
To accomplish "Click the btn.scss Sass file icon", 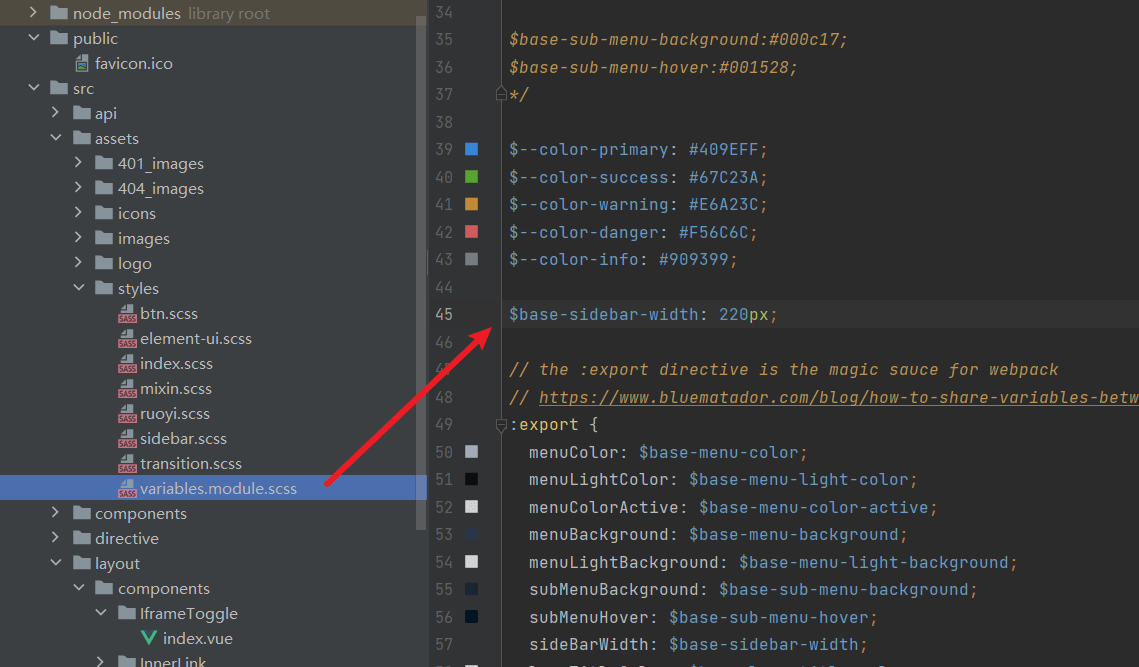I will [x=127, y=314].
